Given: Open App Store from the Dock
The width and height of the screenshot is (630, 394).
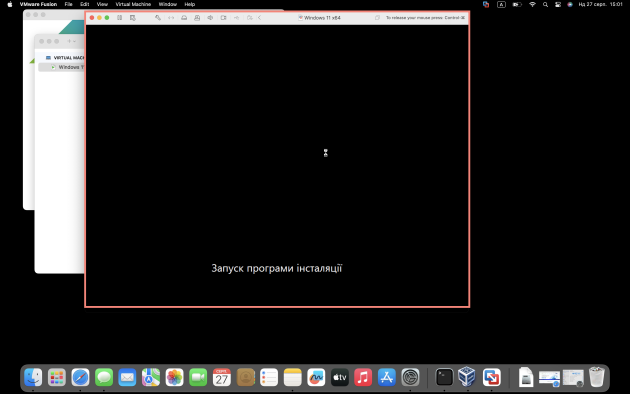Looking at the screenshot, I should [387, 377].
